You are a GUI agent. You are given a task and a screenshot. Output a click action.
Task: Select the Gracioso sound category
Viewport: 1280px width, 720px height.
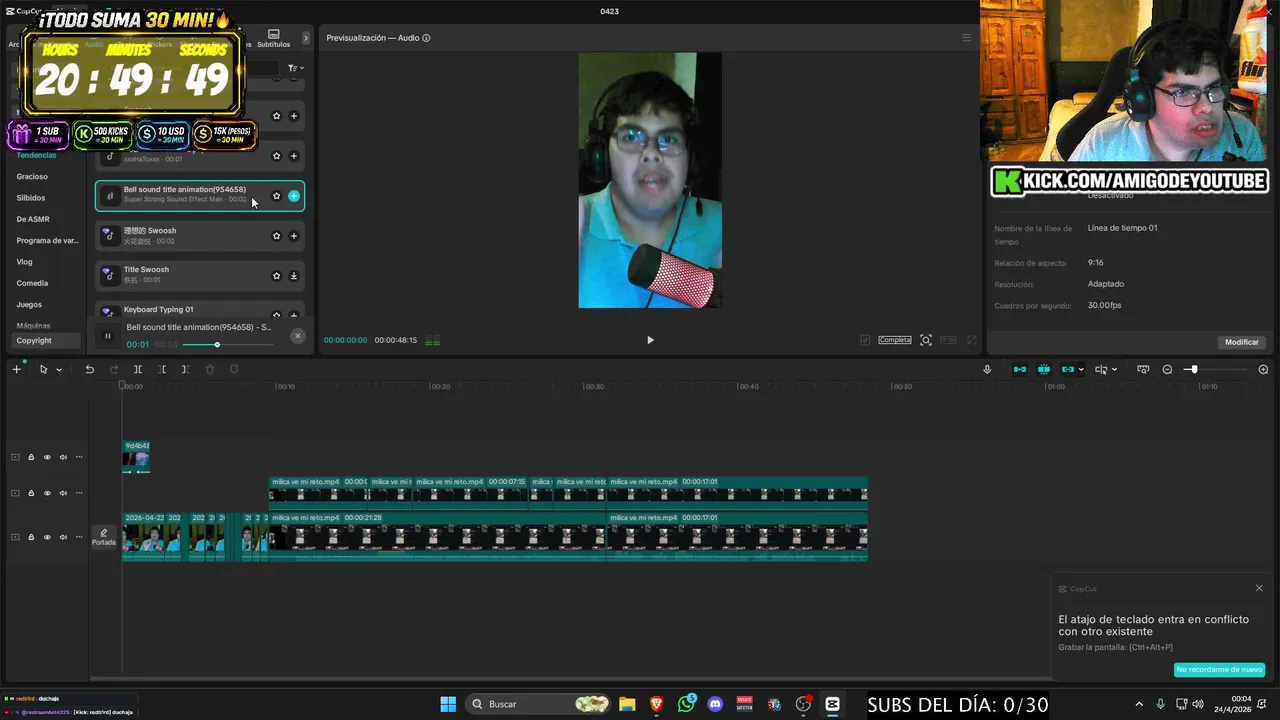click(x=32, y=176)
